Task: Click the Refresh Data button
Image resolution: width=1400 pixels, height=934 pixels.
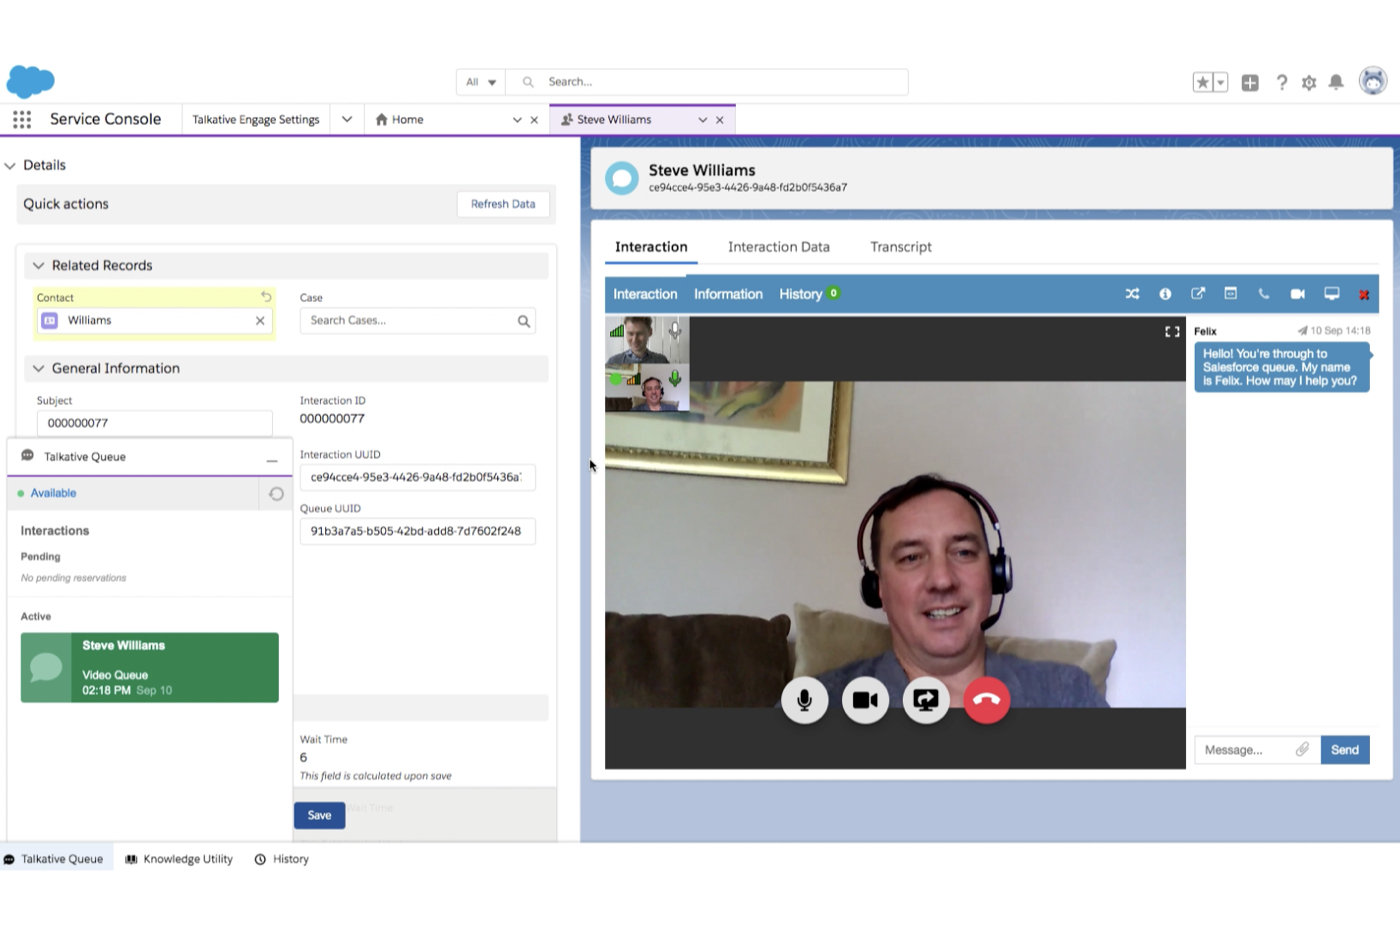Action: (x=502, y=204)
